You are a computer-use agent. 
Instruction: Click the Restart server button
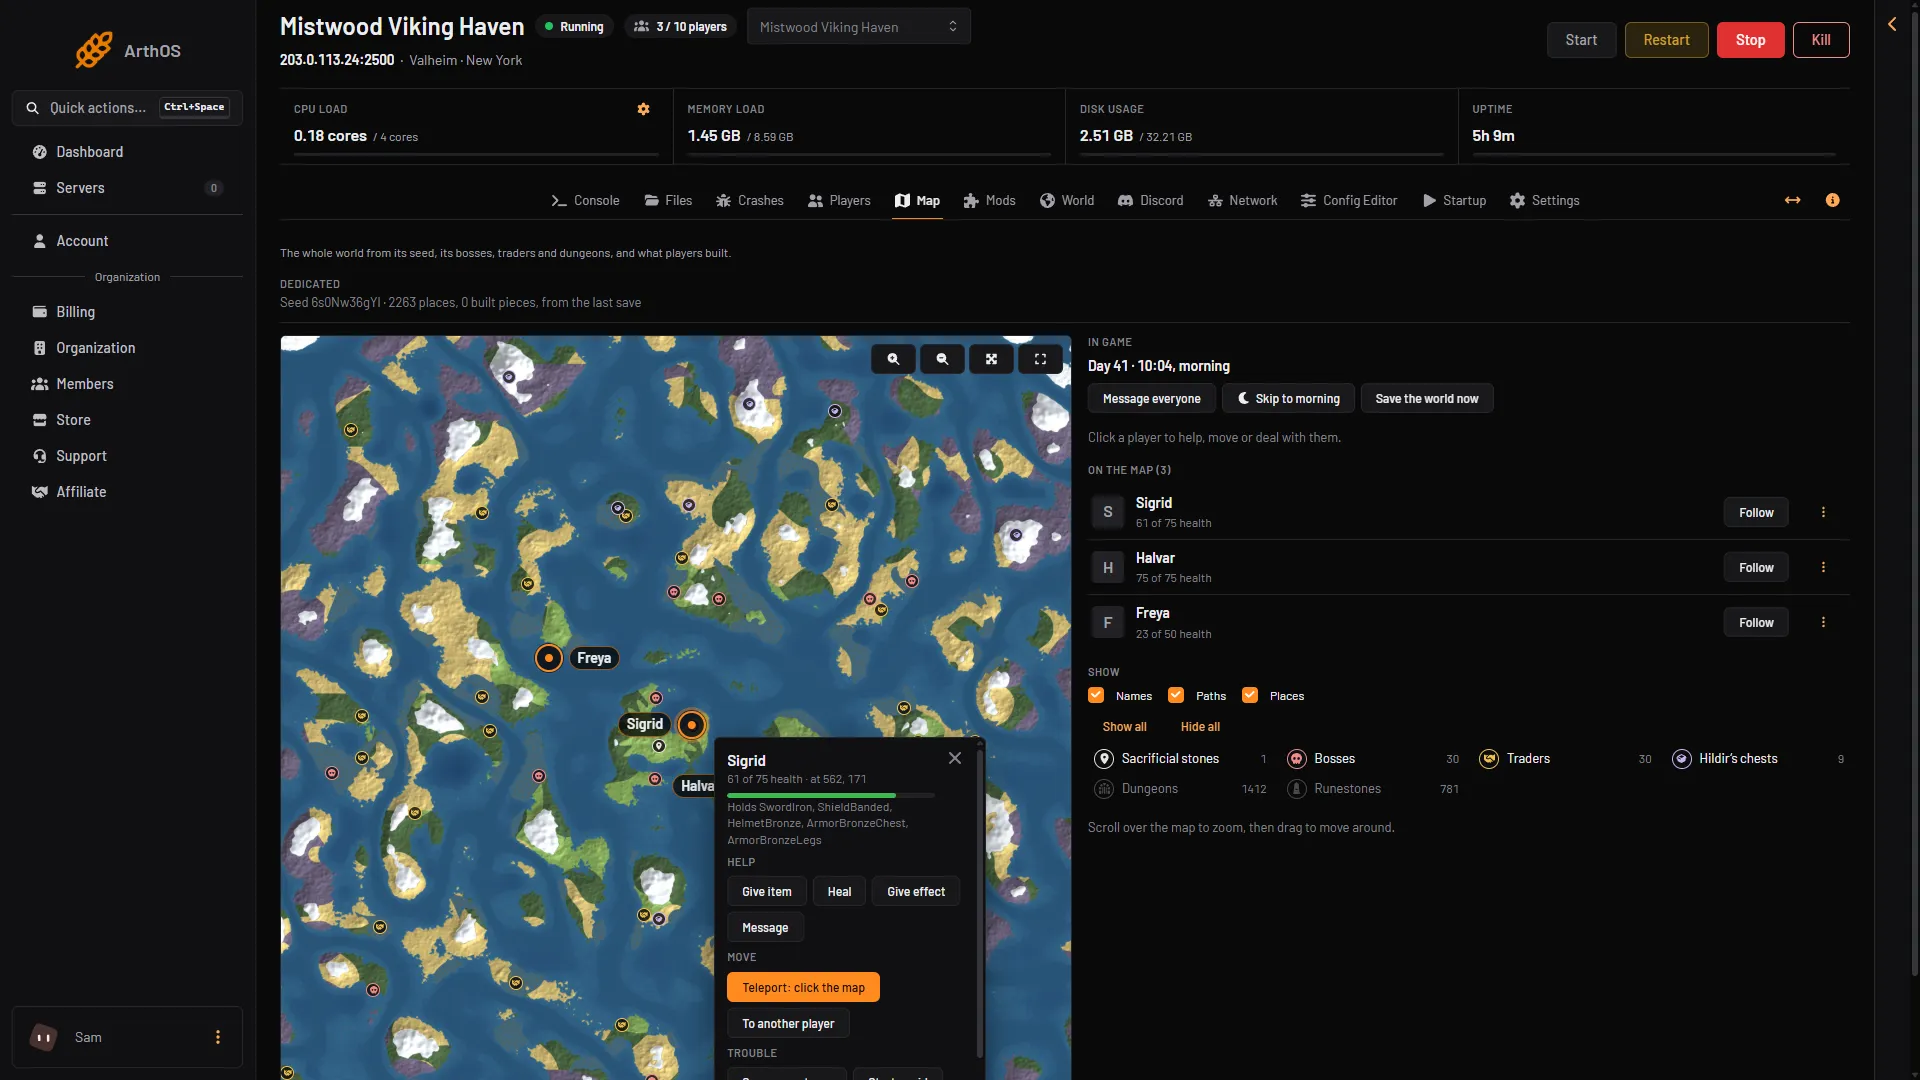click(x=1666, y=40)
